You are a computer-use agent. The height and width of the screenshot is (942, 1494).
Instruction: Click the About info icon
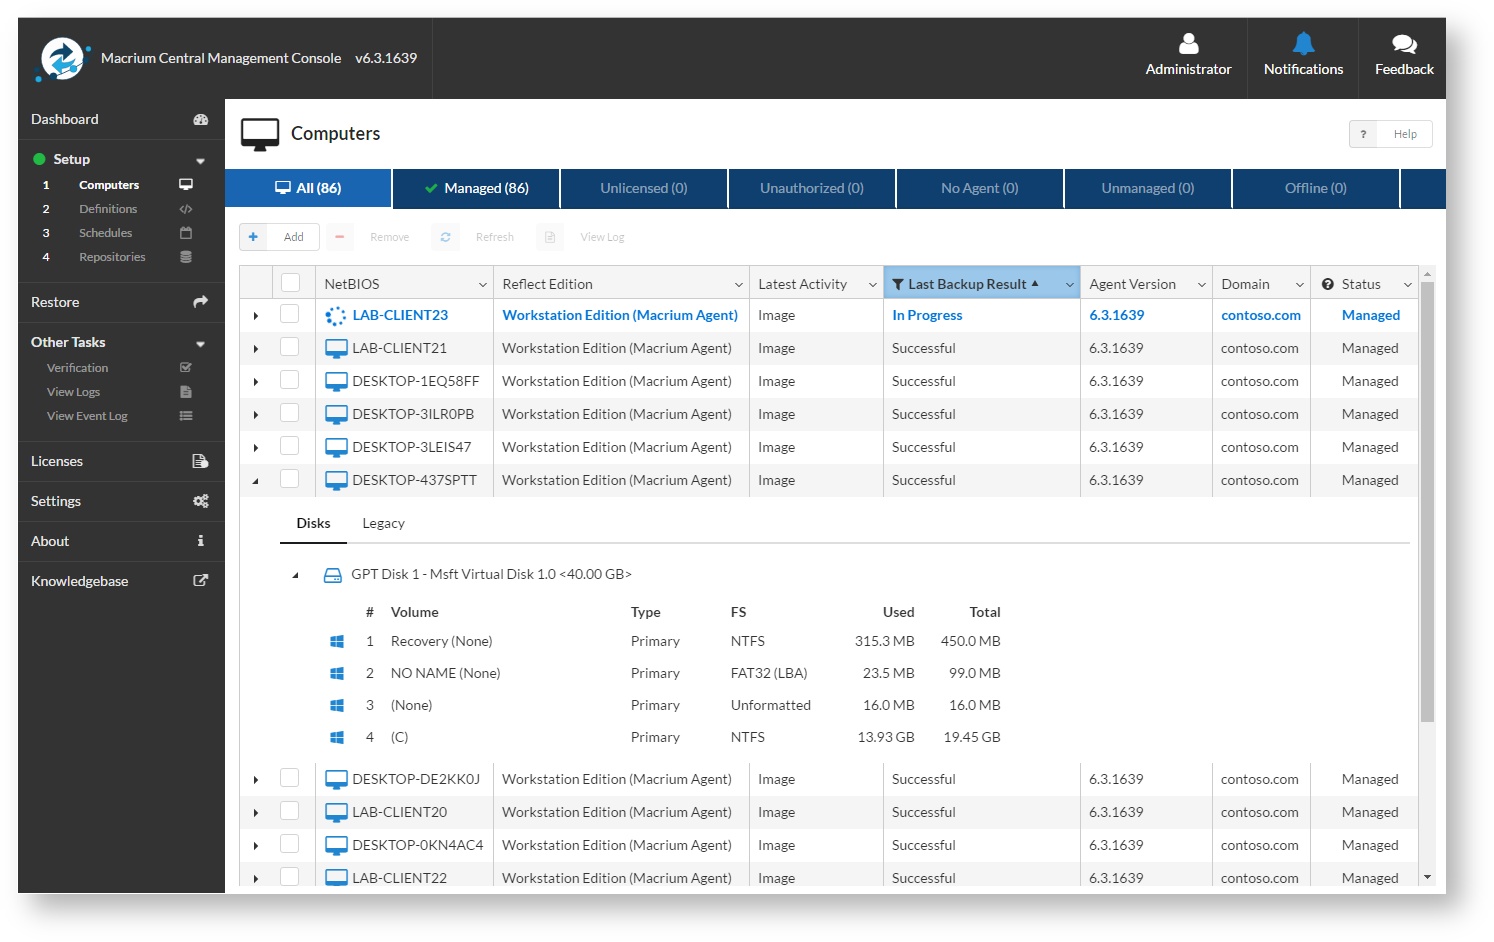point(200,541)
